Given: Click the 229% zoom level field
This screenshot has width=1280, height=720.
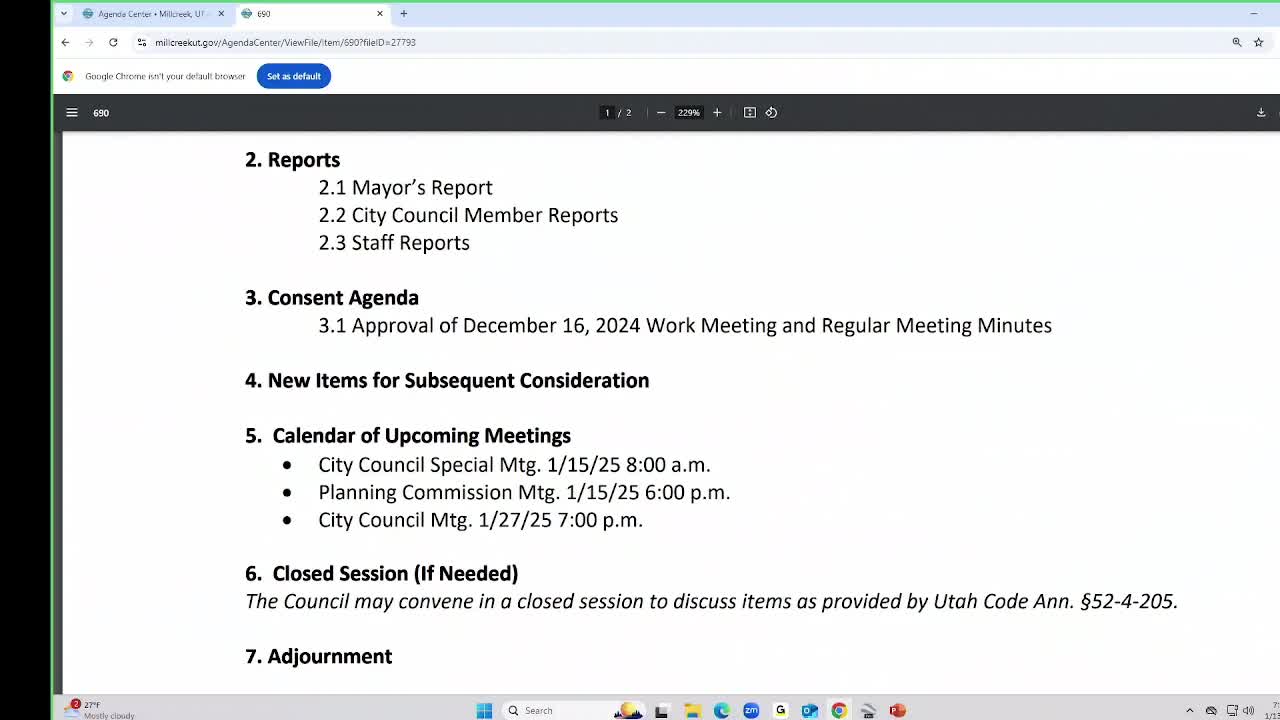Looking at the screenshot, I should (689, 113).
